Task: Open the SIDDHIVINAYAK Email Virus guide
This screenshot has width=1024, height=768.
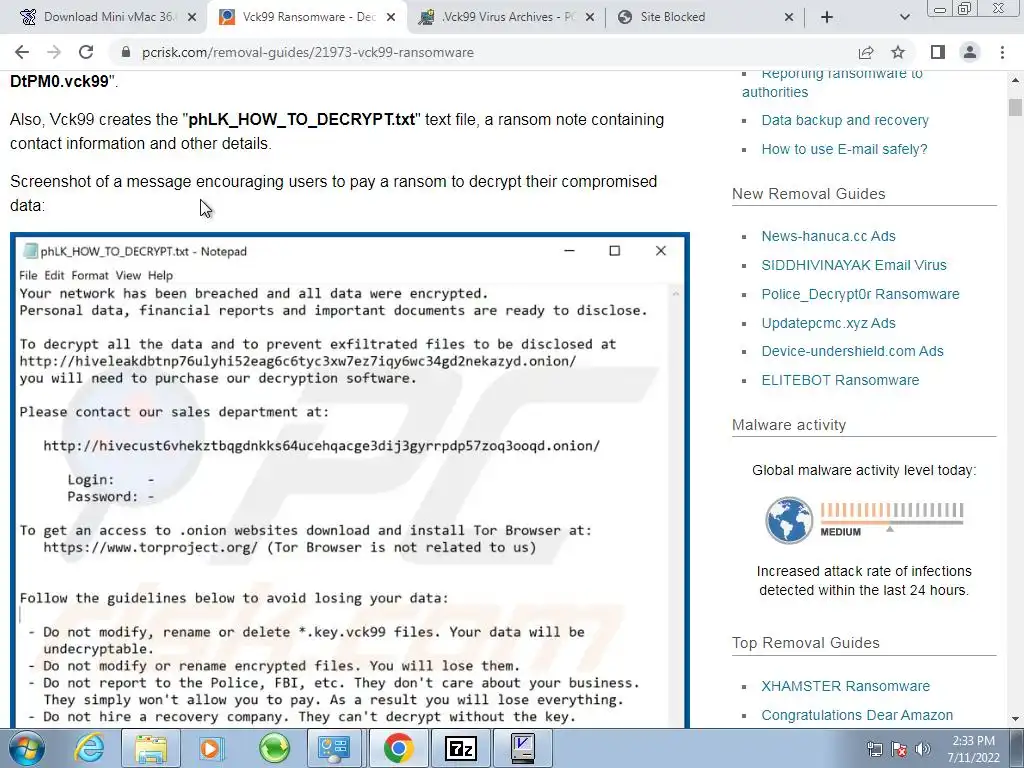Action: [854, 265]
